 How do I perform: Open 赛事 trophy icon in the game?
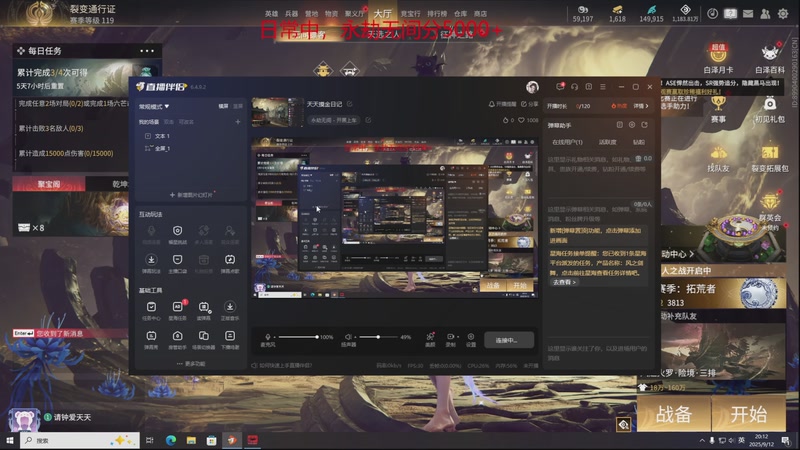point(718,109)
